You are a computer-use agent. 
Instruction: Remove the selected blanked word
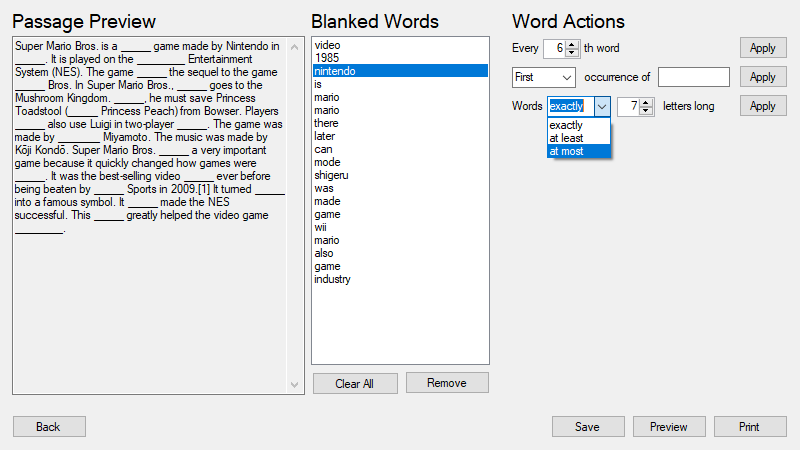[447, 383]
